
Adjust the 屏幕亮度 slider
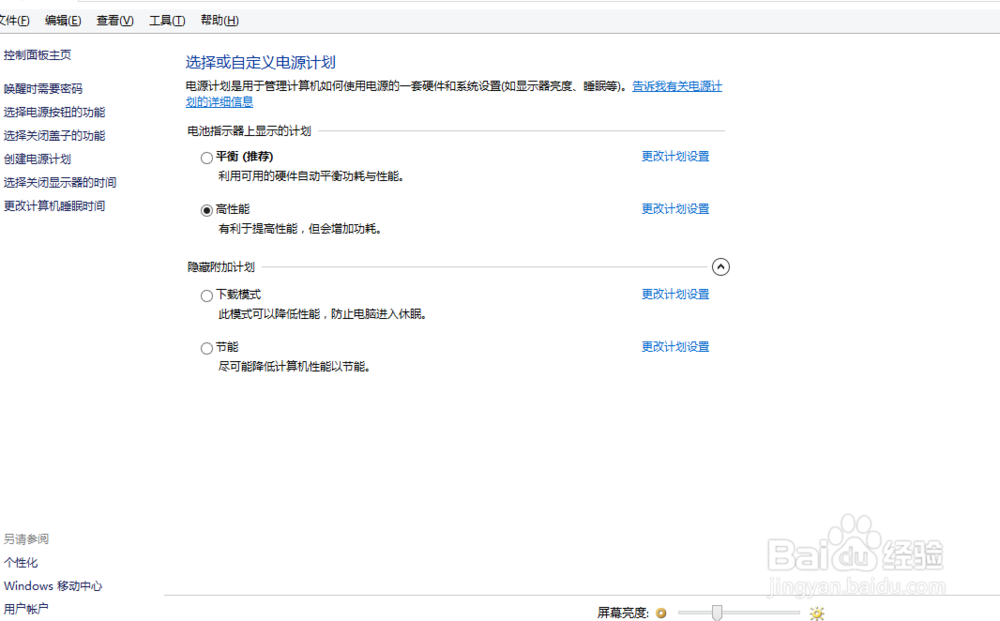pyautogui.click(x=716, y=613)
